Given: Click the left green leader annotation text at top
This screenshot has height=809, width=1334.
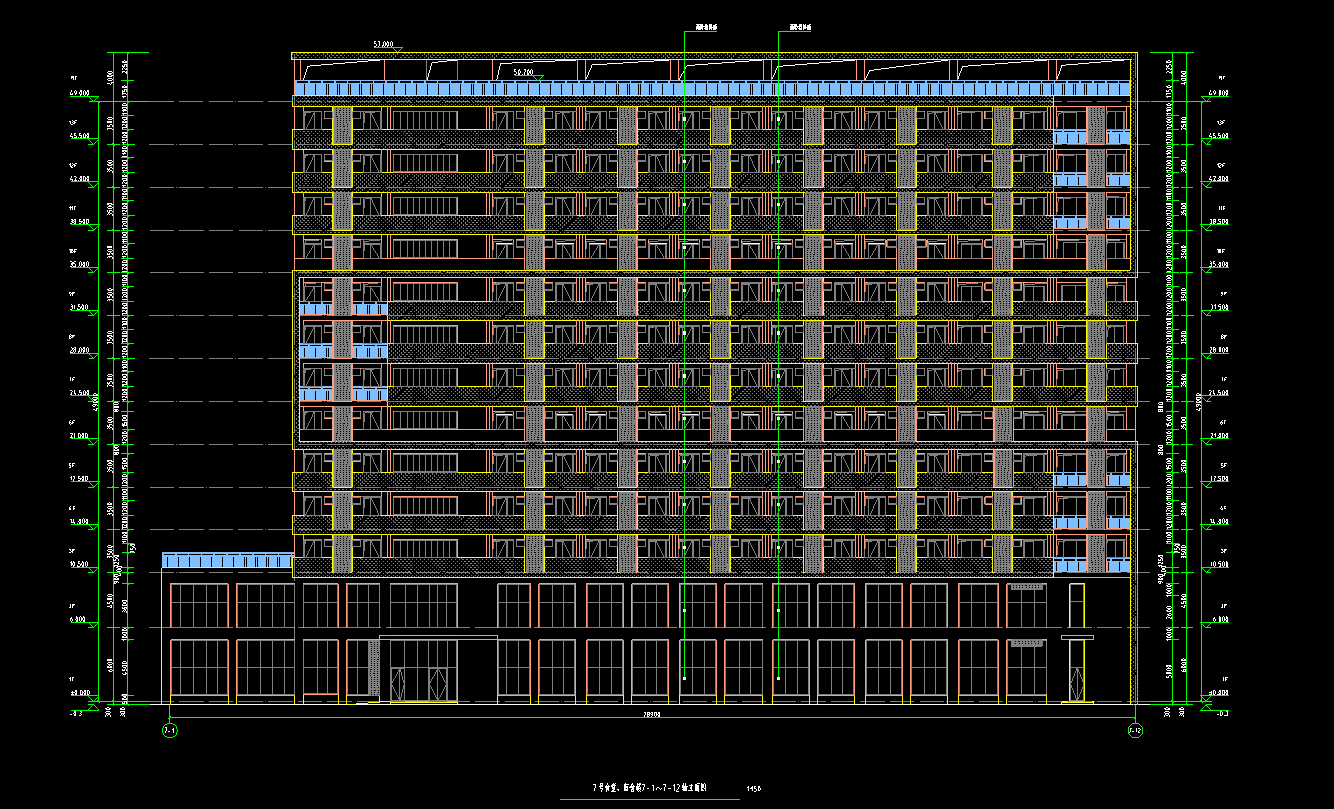Looking at the screenshot, I should click(x=692, y=26).
